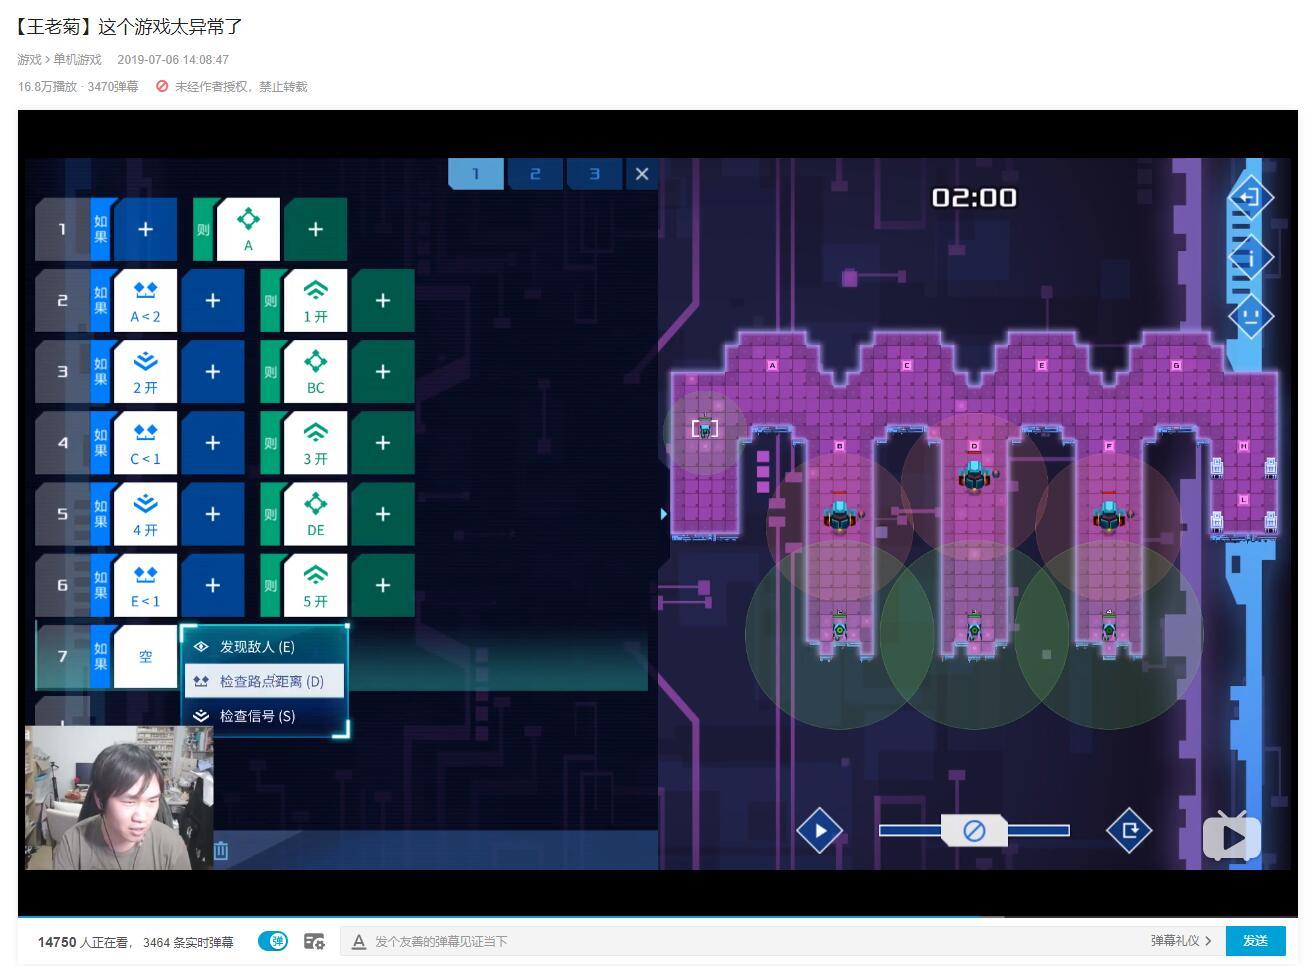
Task: Click the trash can delete icon
Action: pos(221,850)
